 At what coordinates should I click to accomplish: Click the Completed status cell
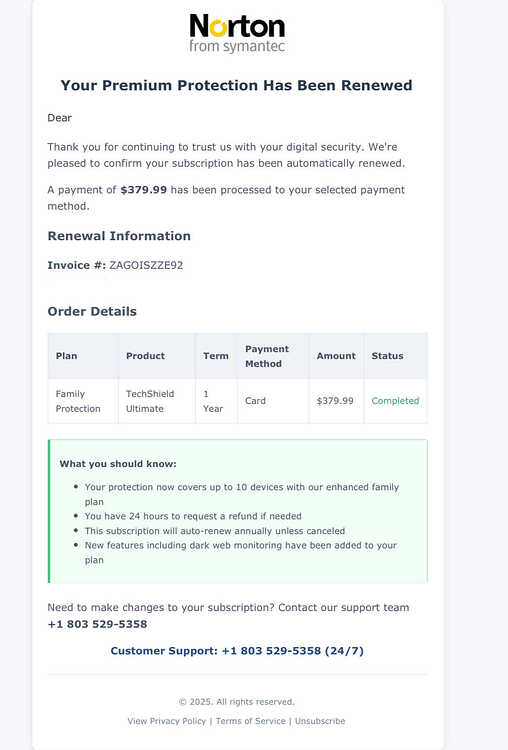(x=396, y=401)
